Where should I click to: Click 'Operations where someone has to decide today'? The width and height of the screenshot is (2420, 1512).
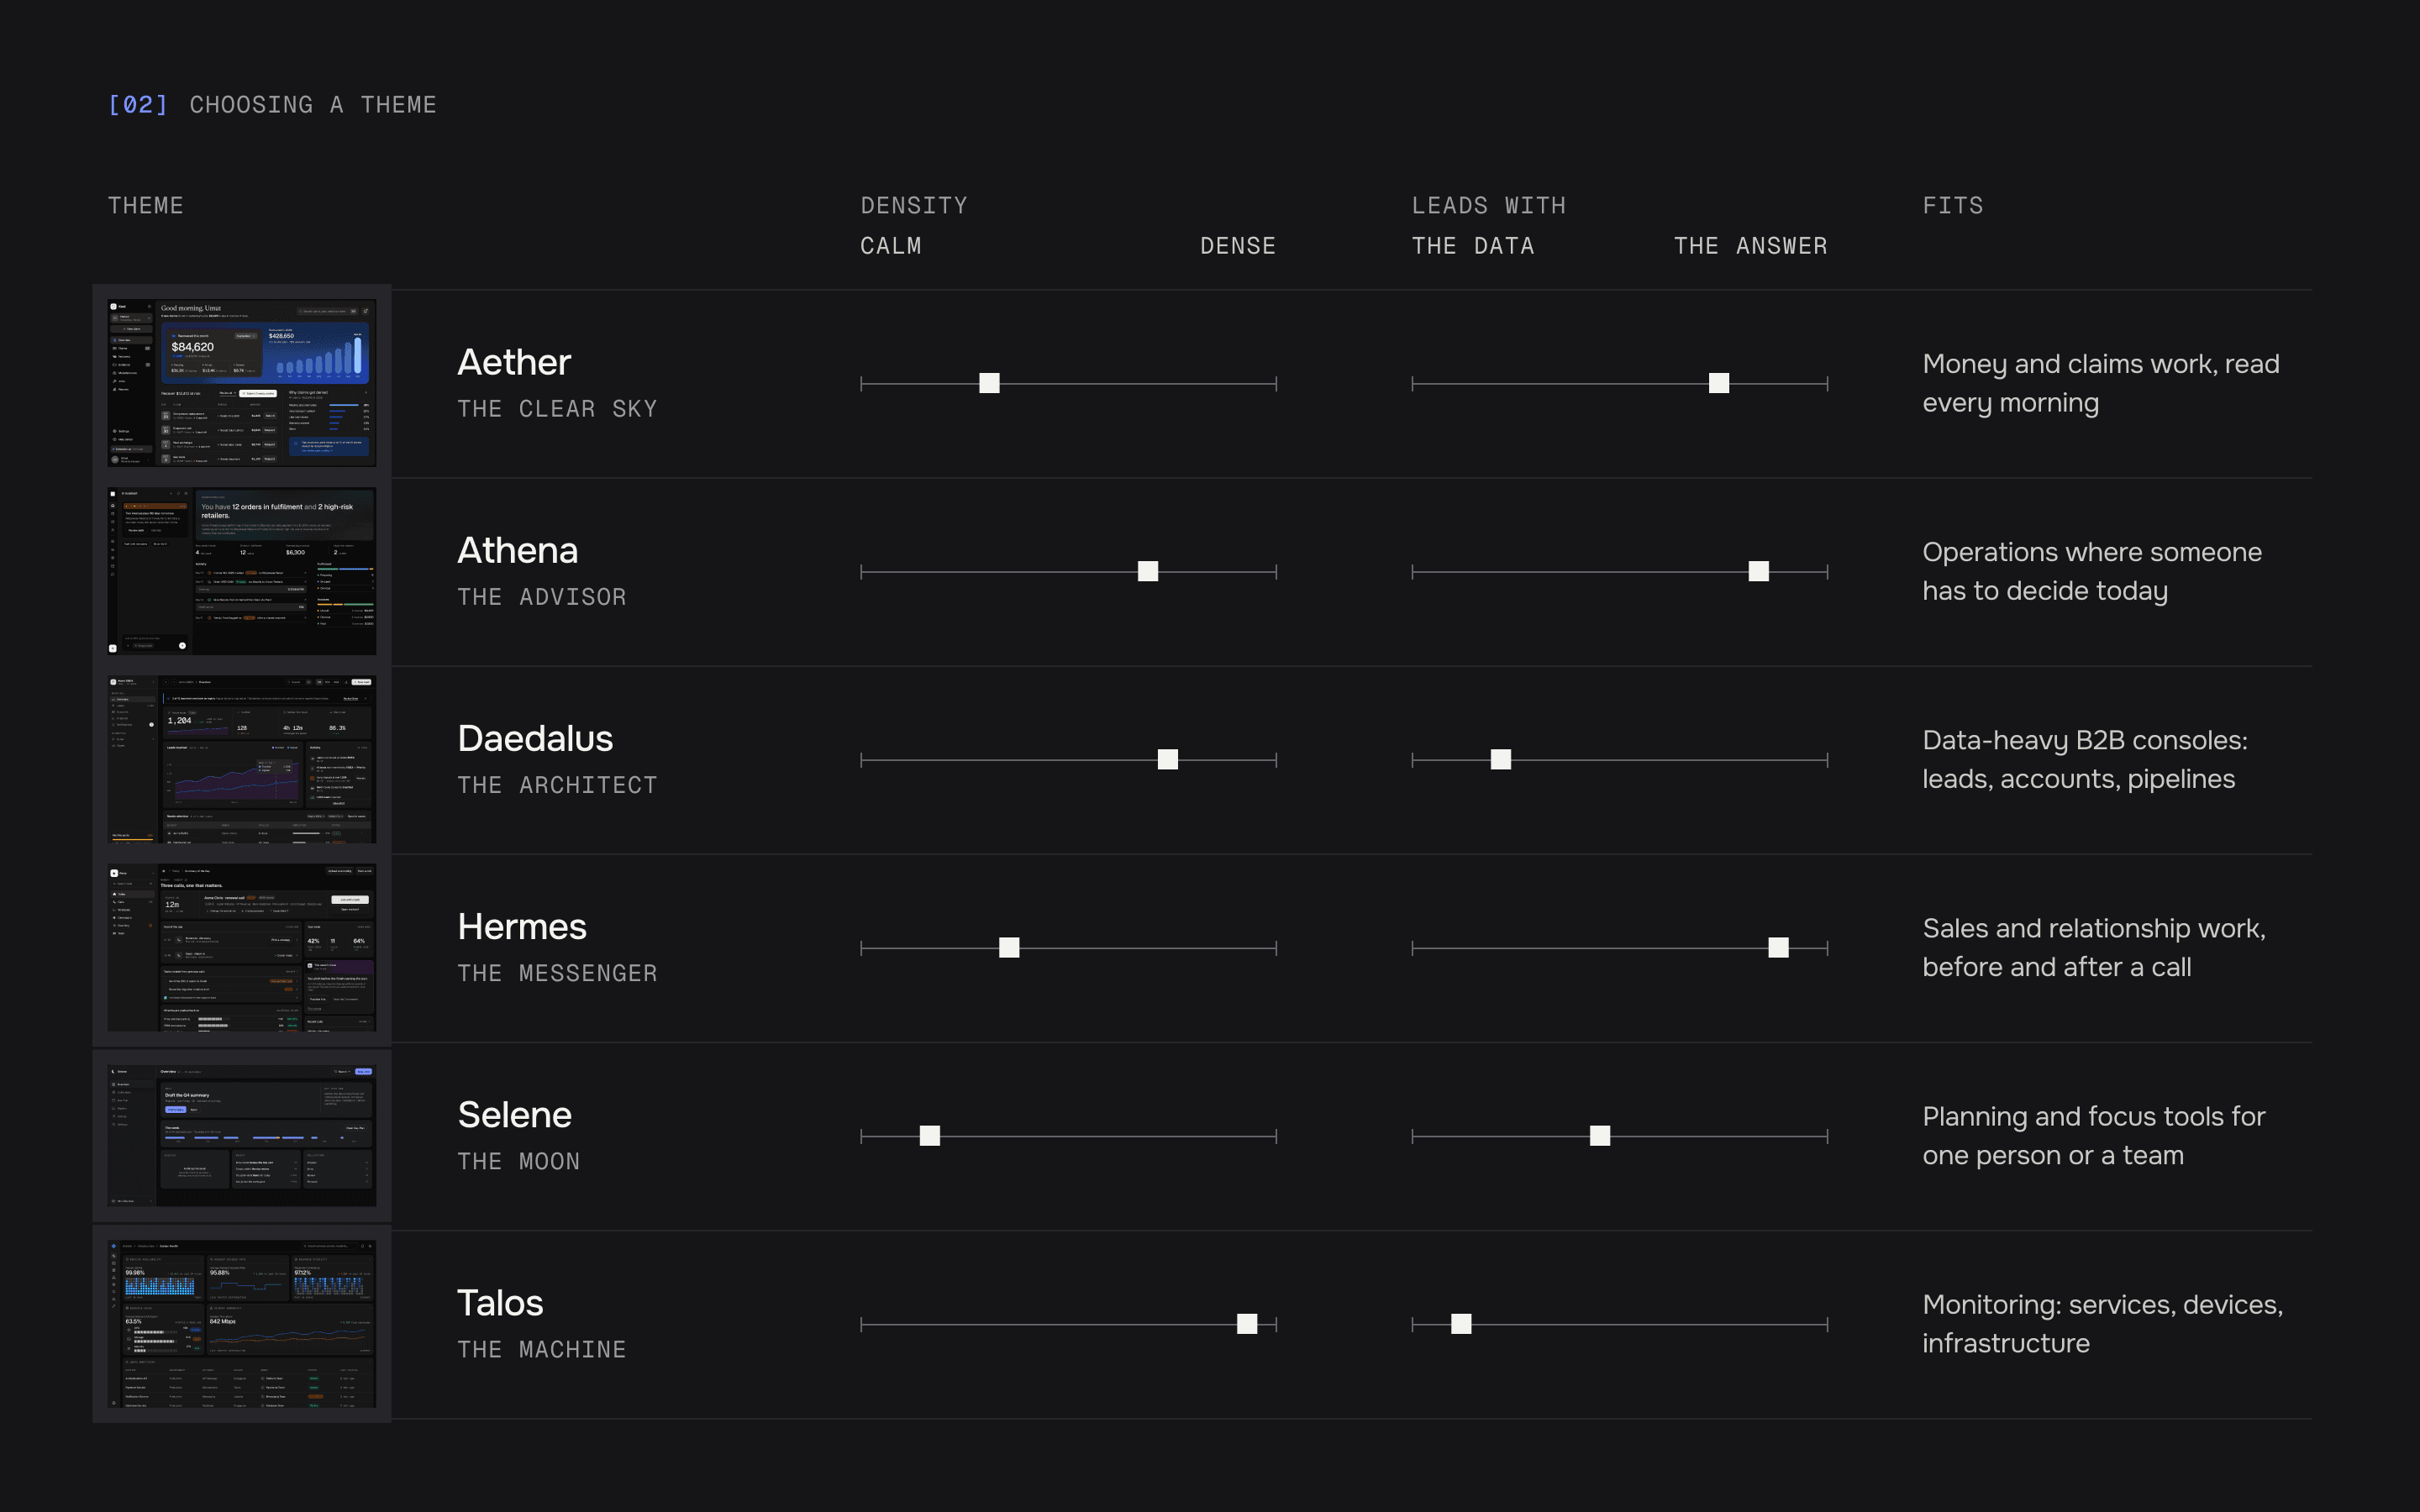pyautogui.click(x=2092, y=571)
